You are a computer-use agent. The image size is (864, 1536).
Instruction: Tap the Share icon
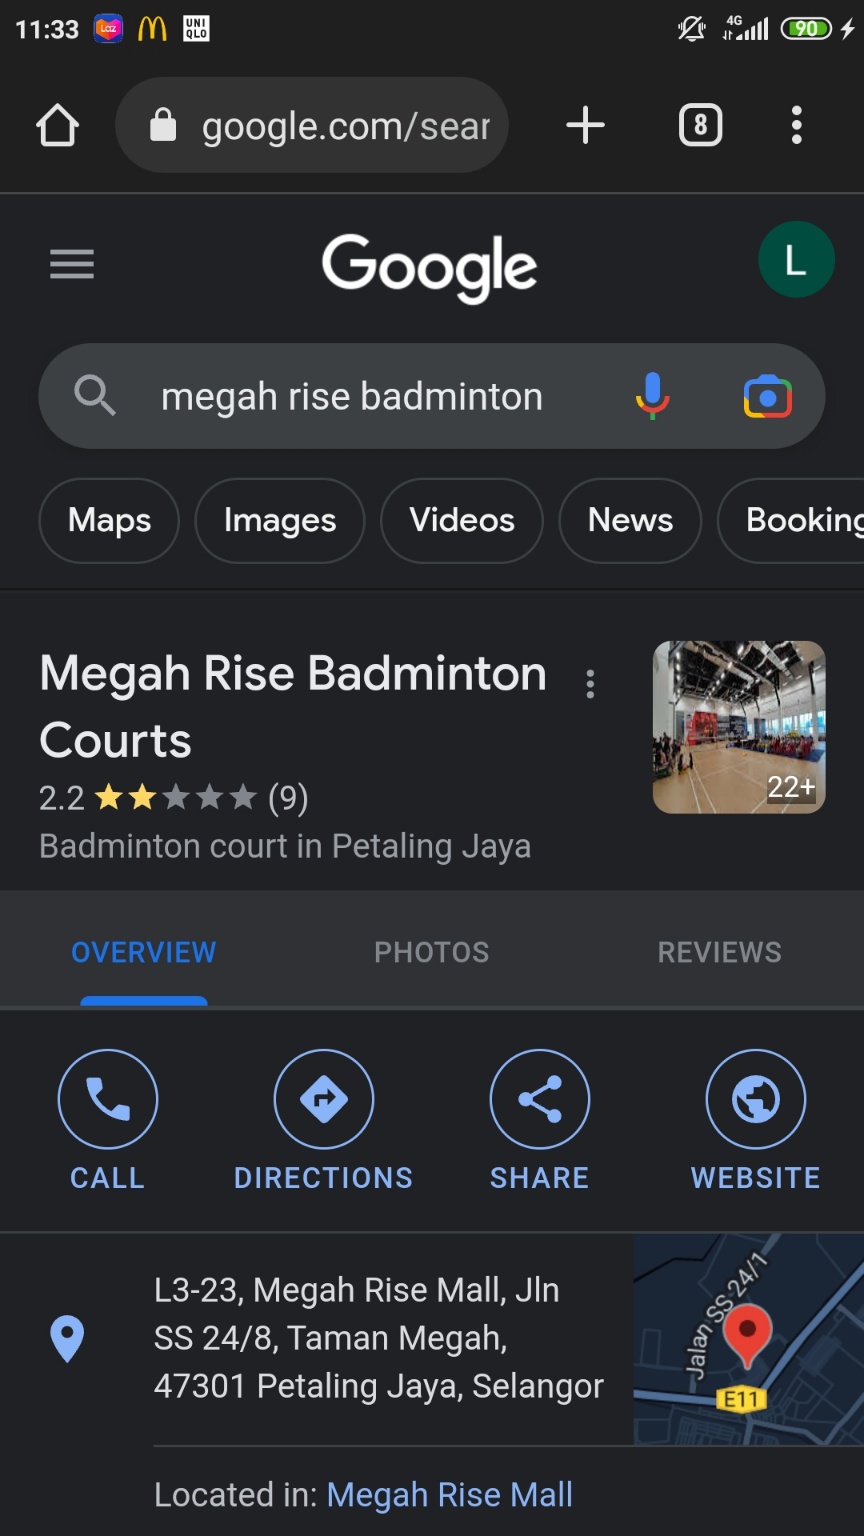coord(540,1099)
